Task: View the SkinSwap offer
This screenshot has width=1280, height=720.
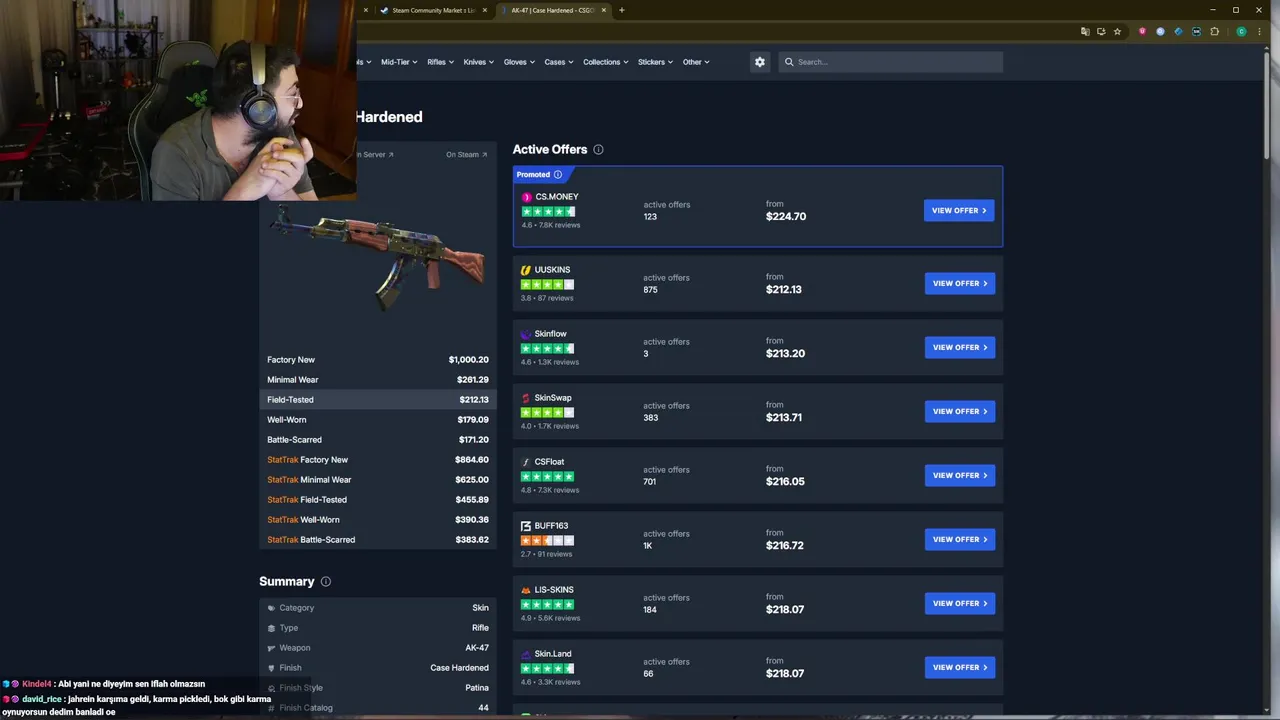Action: (959, 412)
